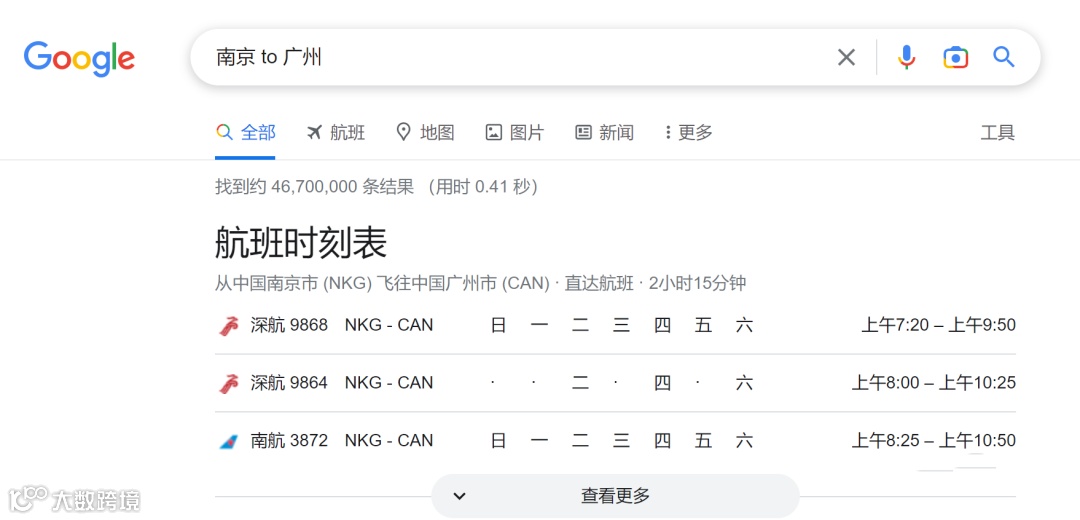Click the magnifier icon on 全部 tab
The image size is (1080, 520).
224,132
